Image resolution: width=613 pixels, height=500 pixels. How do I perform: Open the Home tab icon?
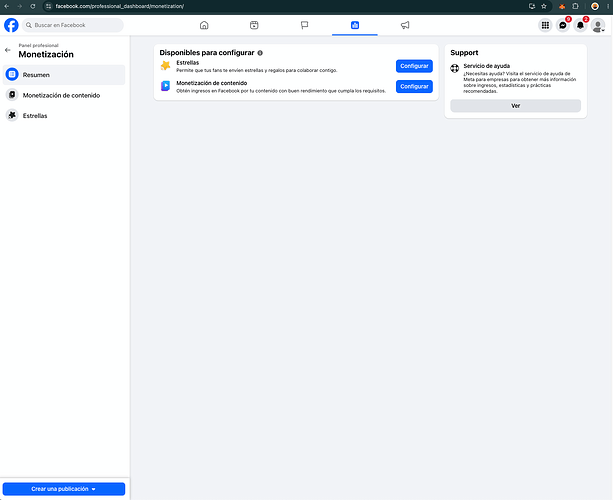[x=204, y=25]
